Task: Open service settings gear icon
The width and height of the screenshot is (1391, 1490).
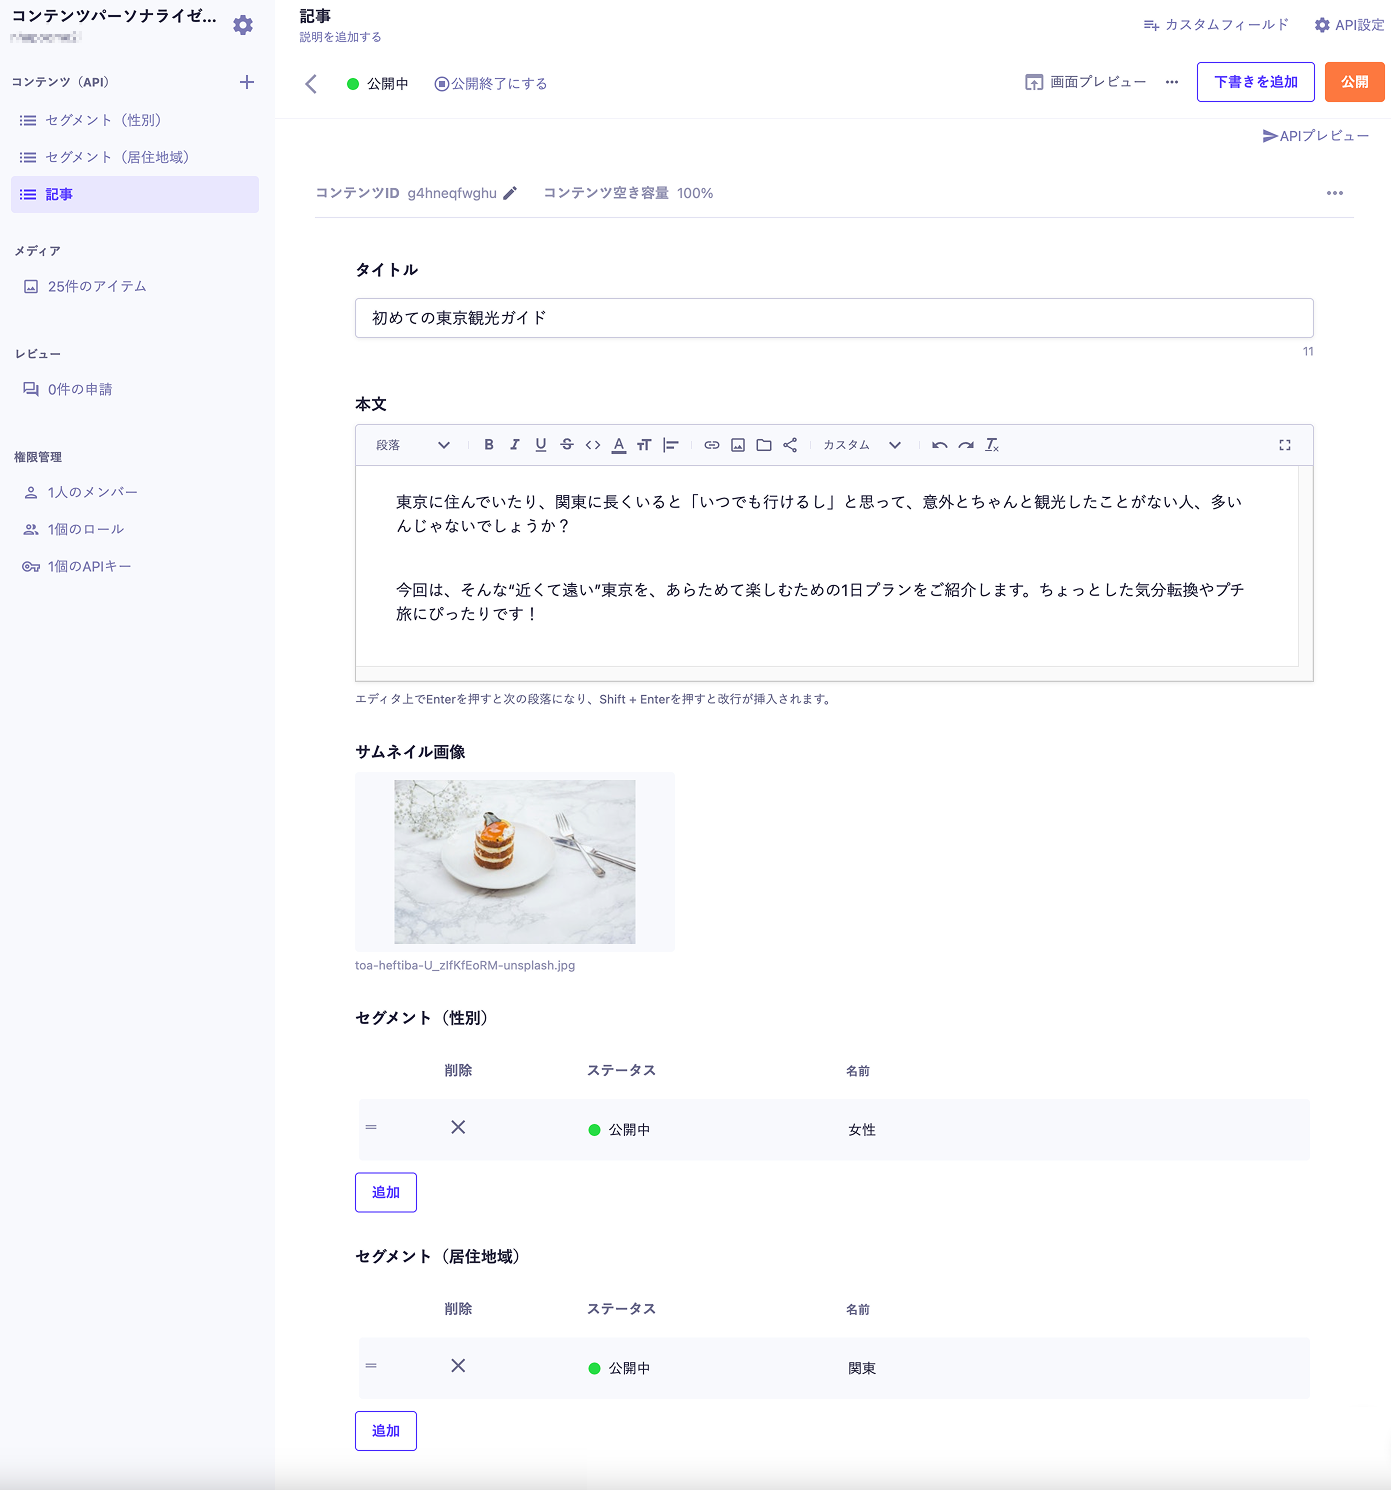Action: (243, 25)
